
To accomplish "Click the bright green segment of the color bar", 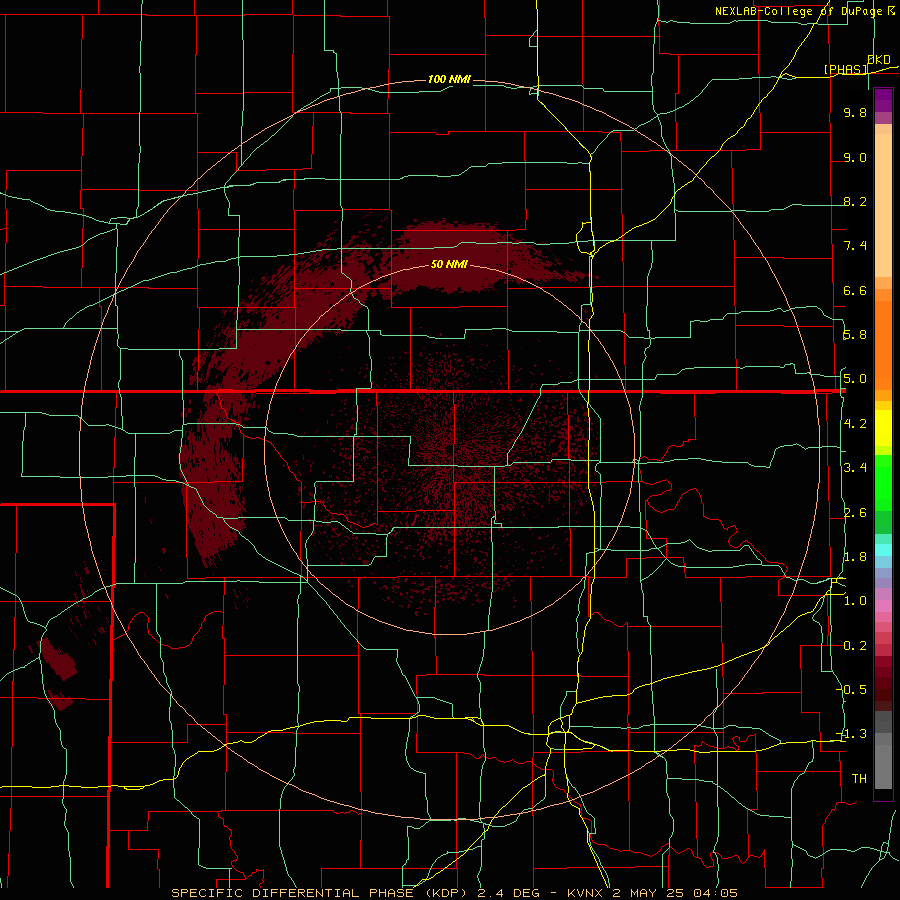I will (883, 485).
